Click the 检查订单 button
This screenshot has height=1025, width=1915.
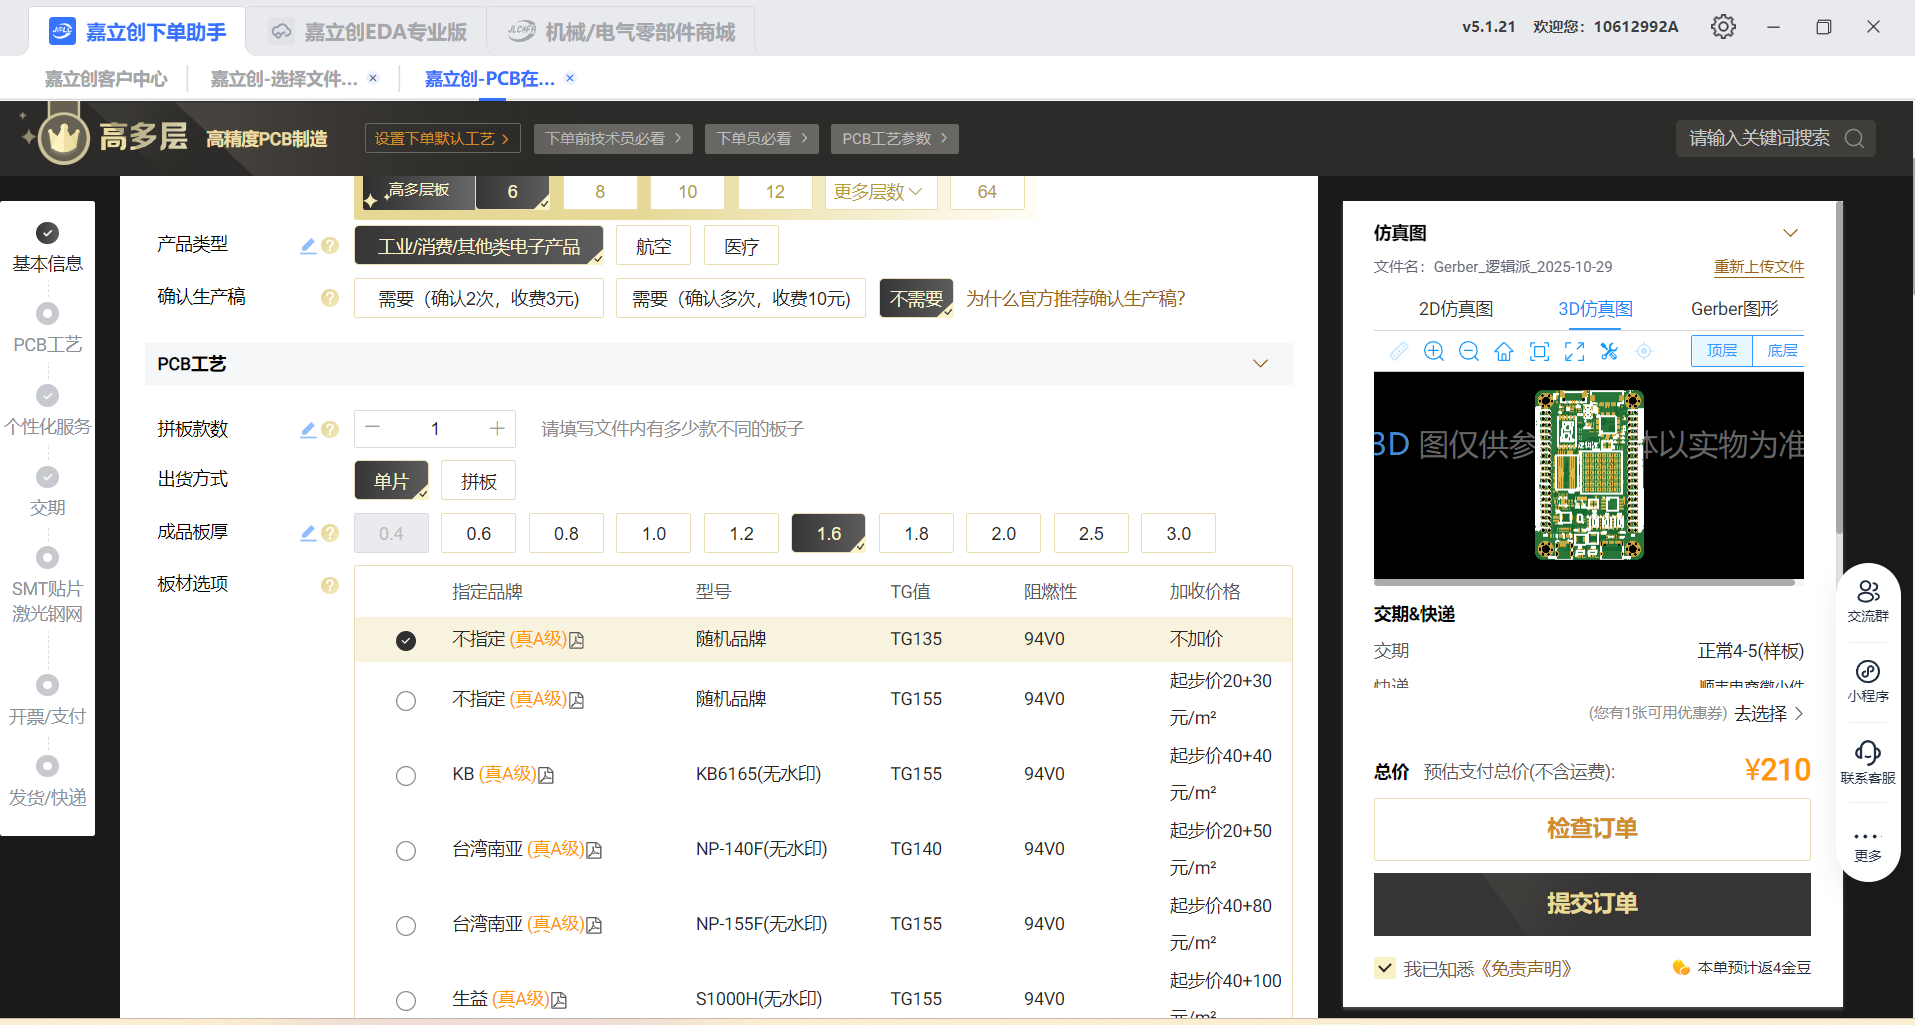point(1592,829)
